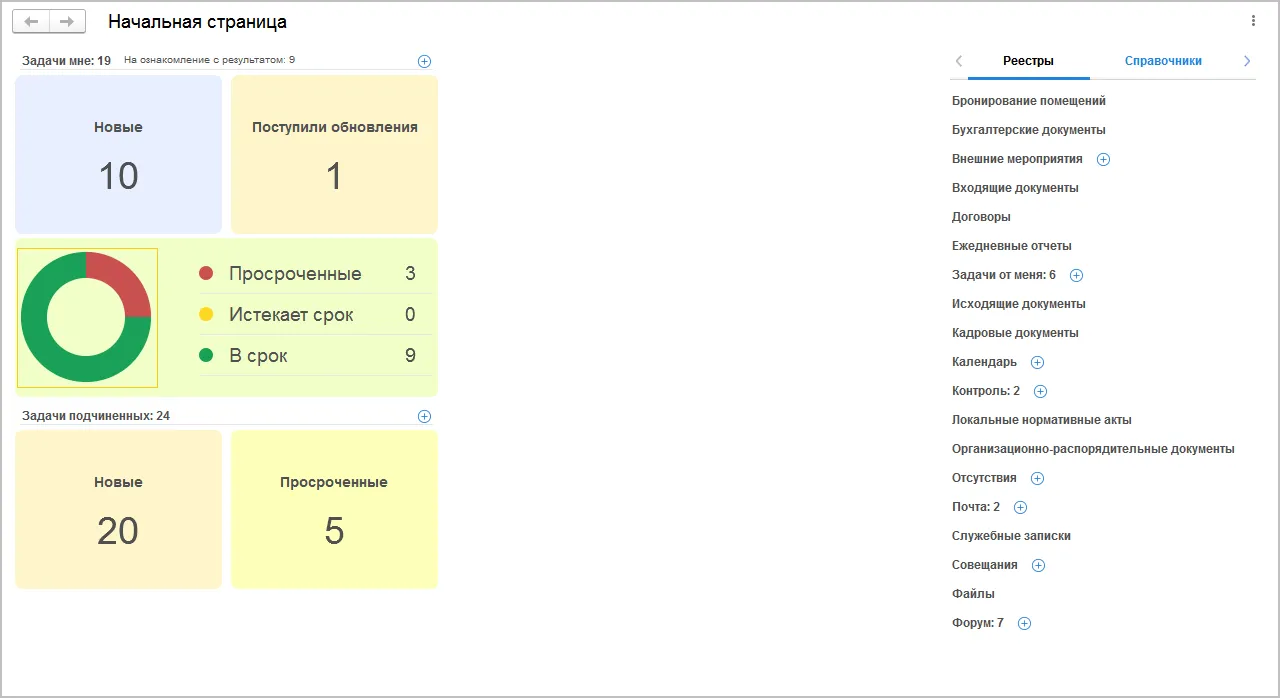The width and height of the screenshot is (1280, 698).
Task: Click plus icon next to Внешние мероприятия
Action: coord(1103,159)
